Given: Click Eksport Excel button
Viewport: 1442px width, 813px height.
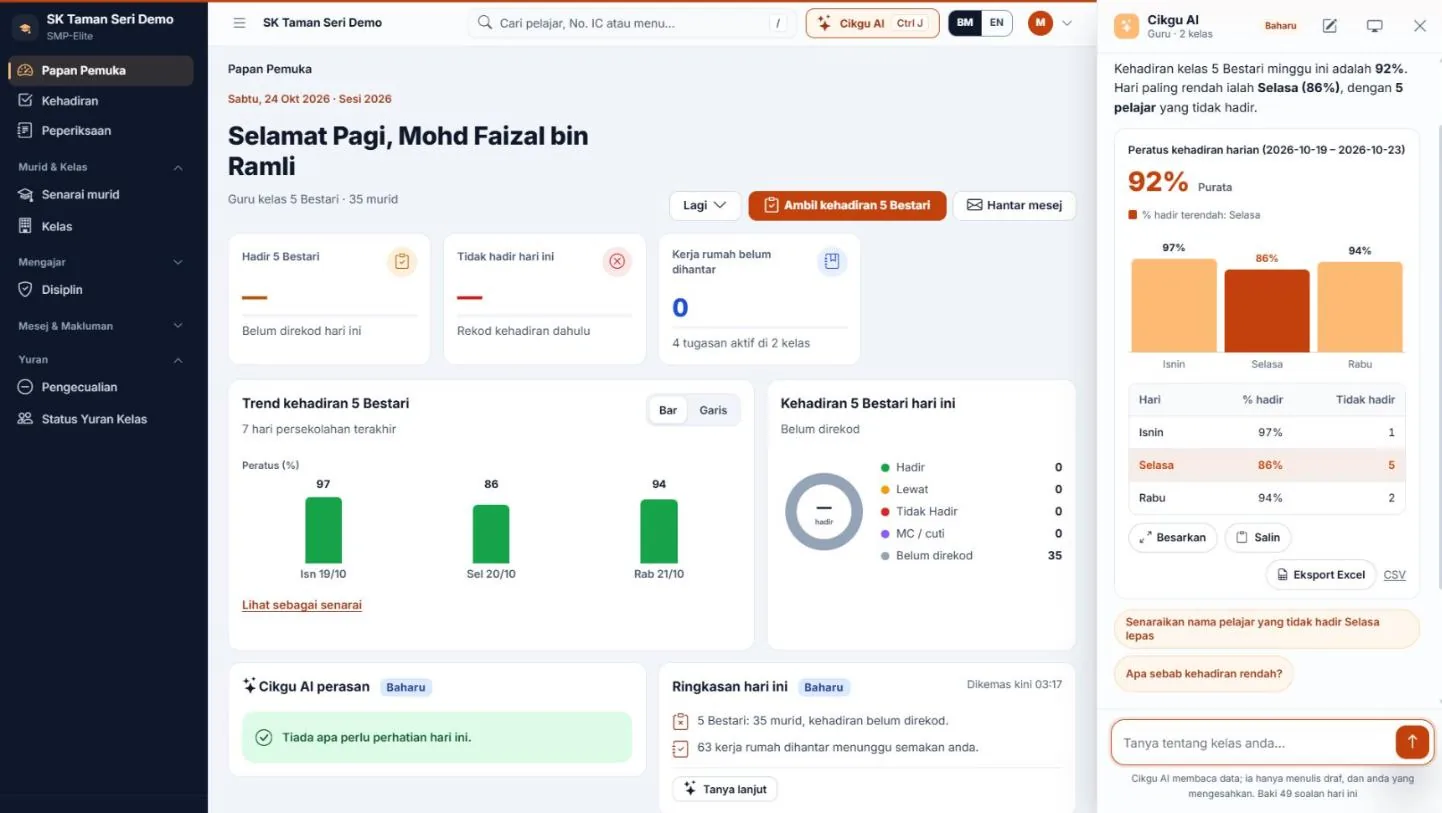Looking at the screenshot, I should coord(1320,575).
